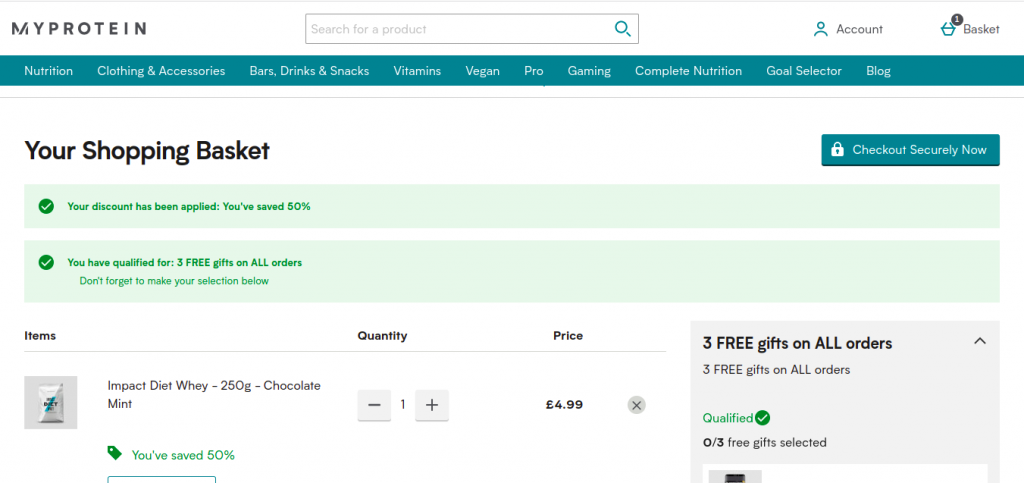Click "3 FREE gifts on ALL orders" panel heading
Screen dimensions: 1024x483
click(797, 343)
